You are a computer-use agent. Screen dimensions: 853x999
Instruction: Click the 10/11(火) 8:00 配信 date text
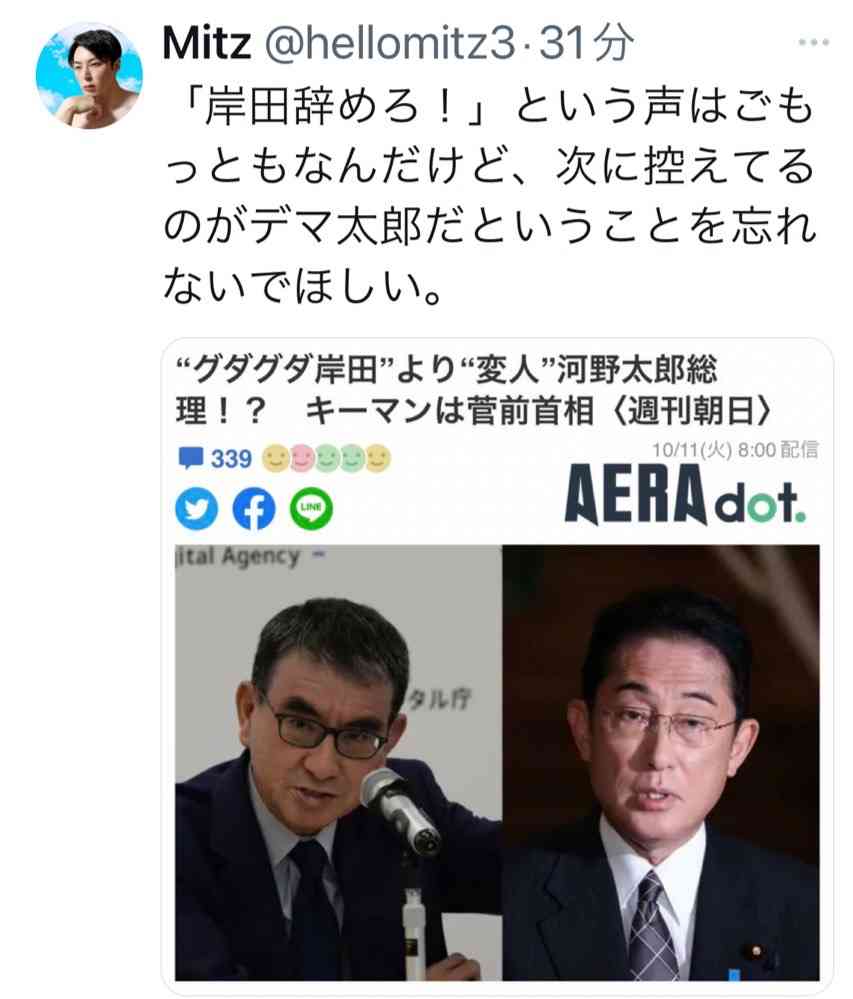click(x=735, y=450)
